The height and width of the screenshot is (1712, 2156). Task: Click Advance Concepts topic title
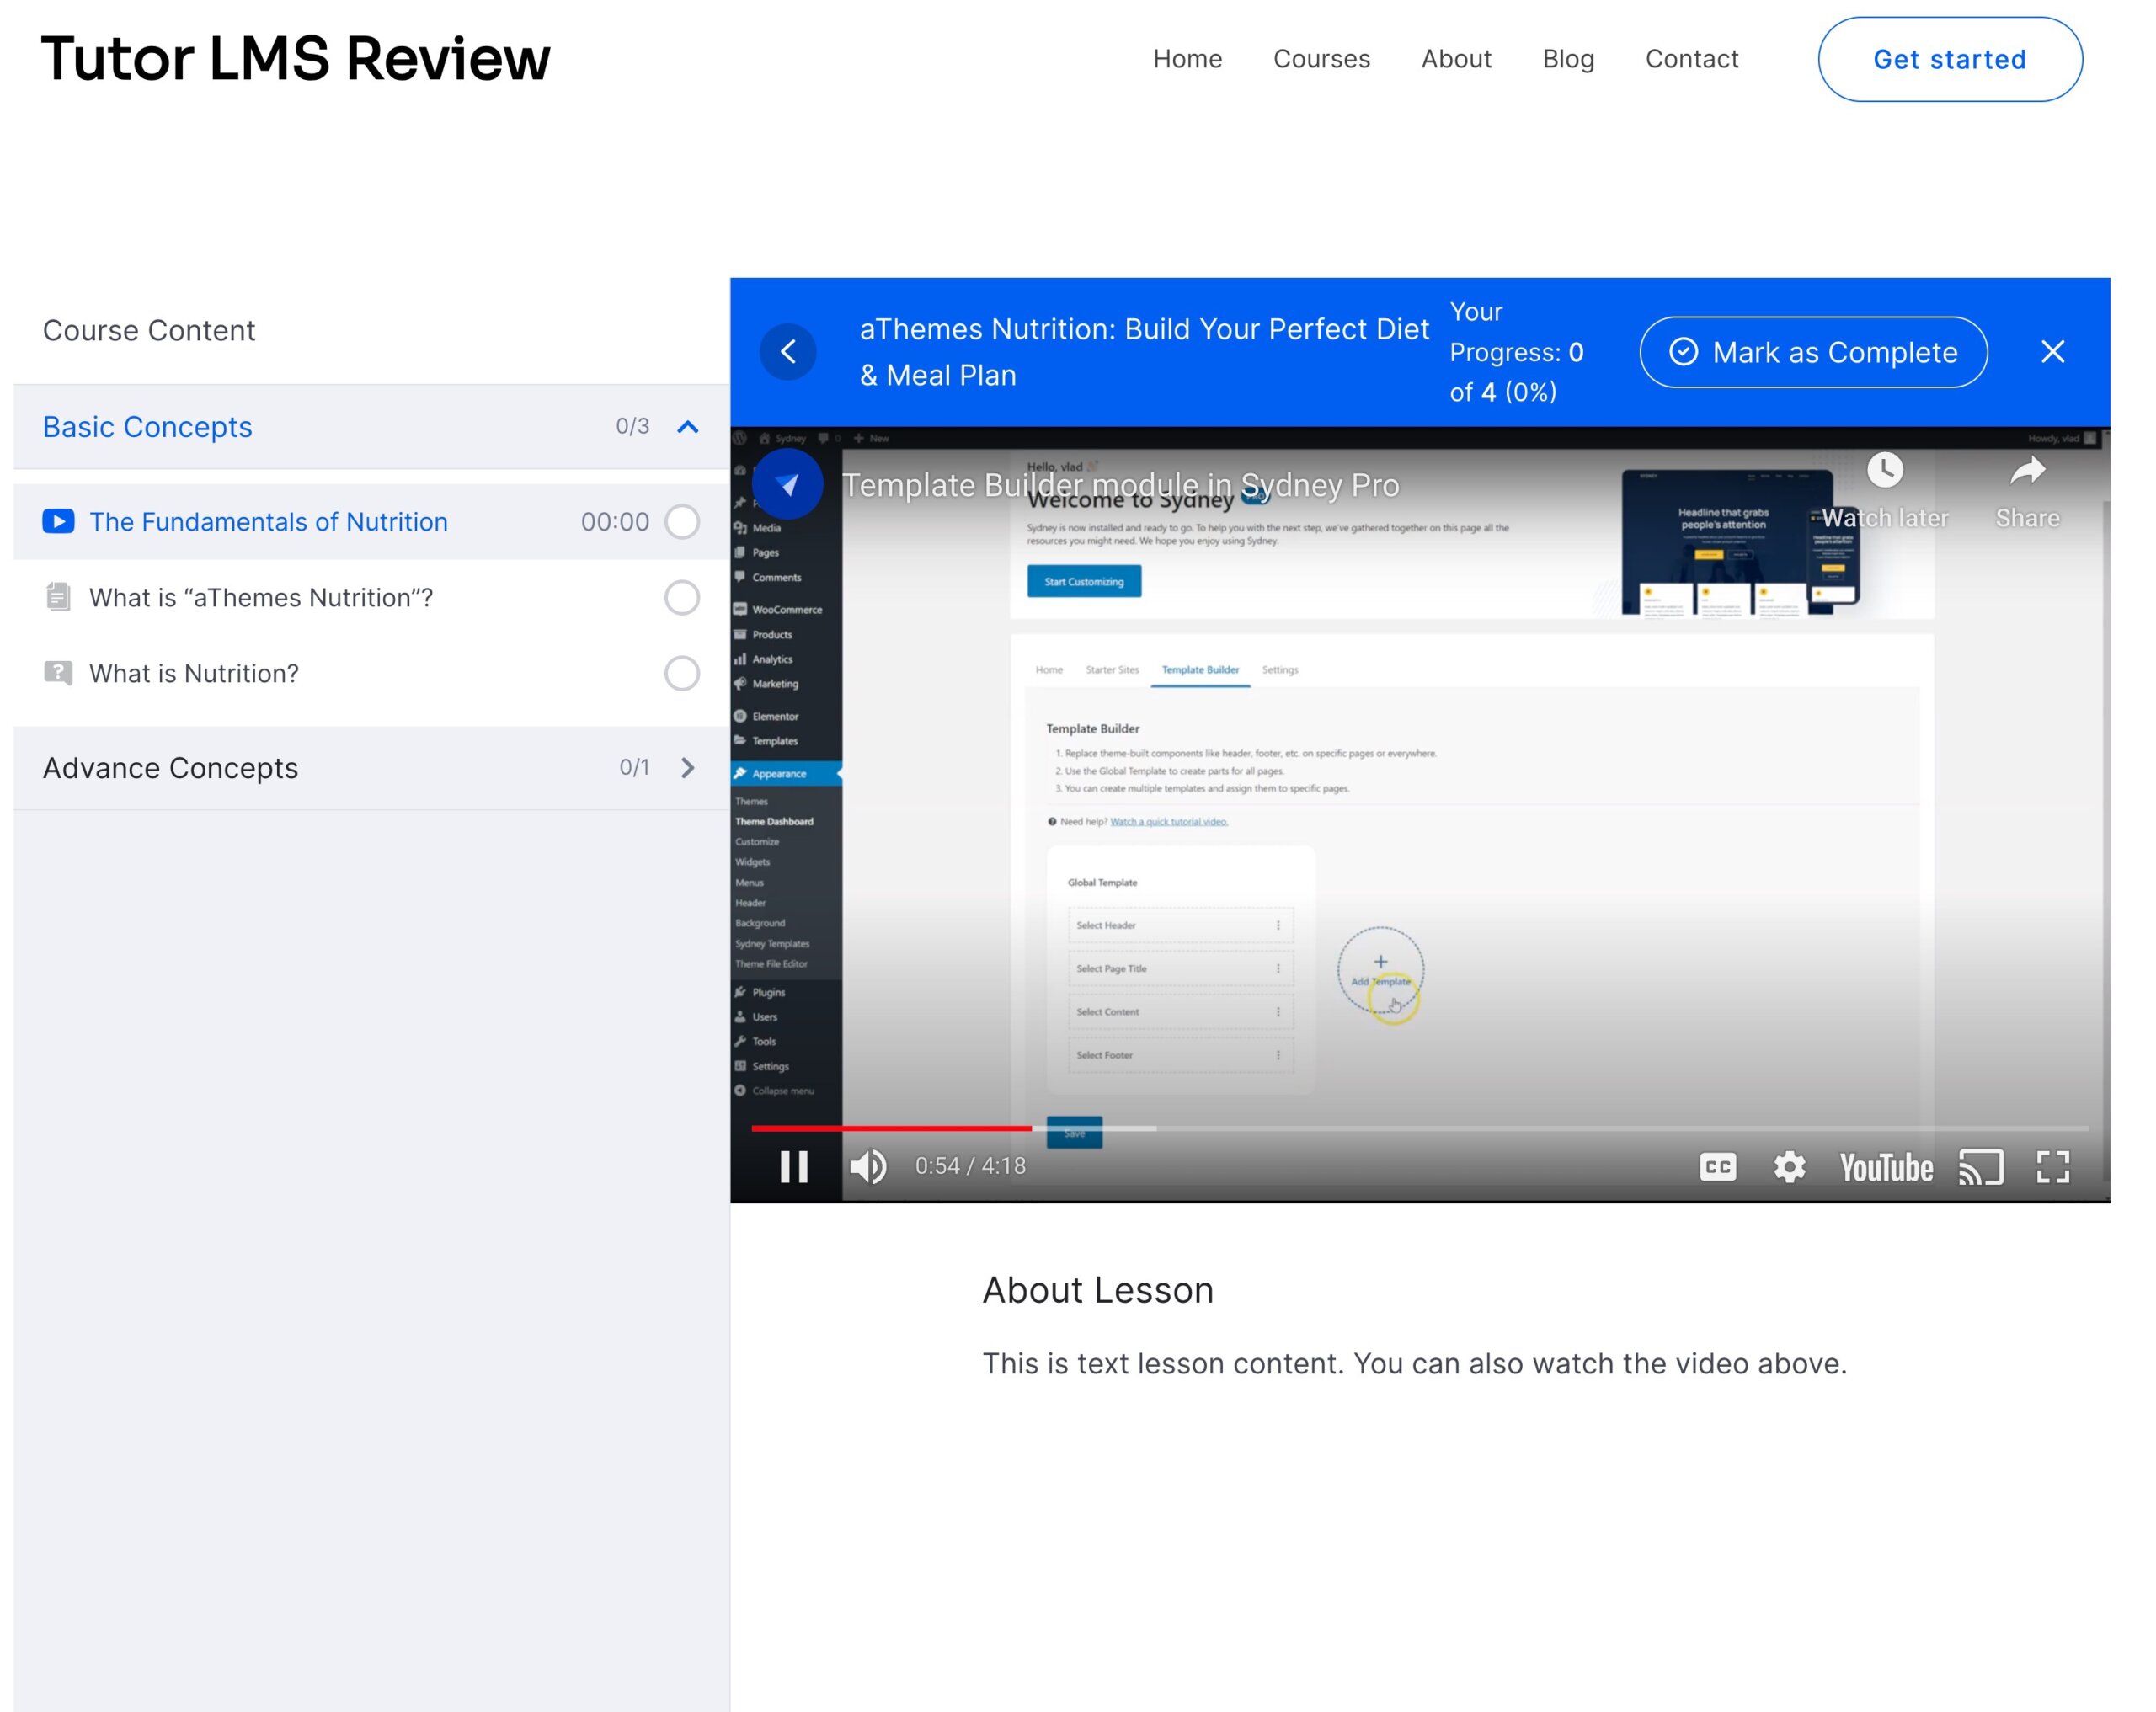tap(170, 768)
